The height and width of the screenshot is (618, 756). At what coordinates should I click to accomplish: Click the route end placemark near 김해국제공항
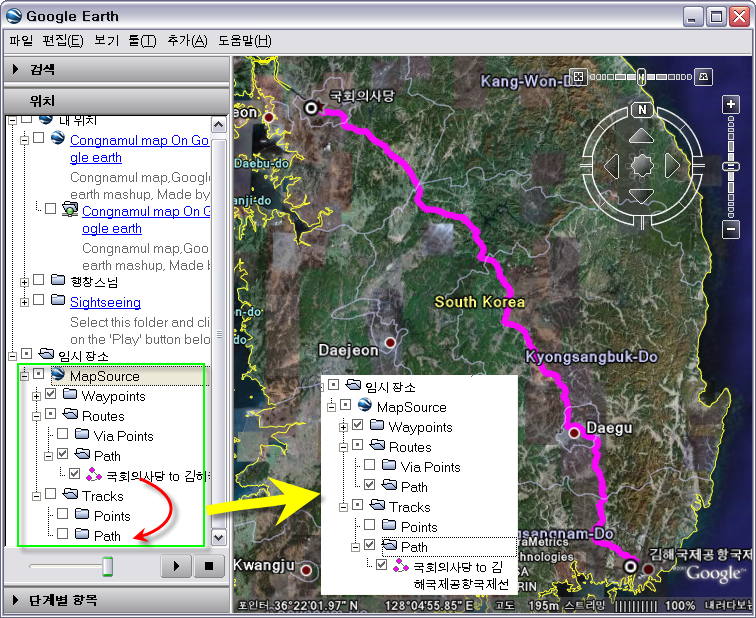click(x=630, y=566)
